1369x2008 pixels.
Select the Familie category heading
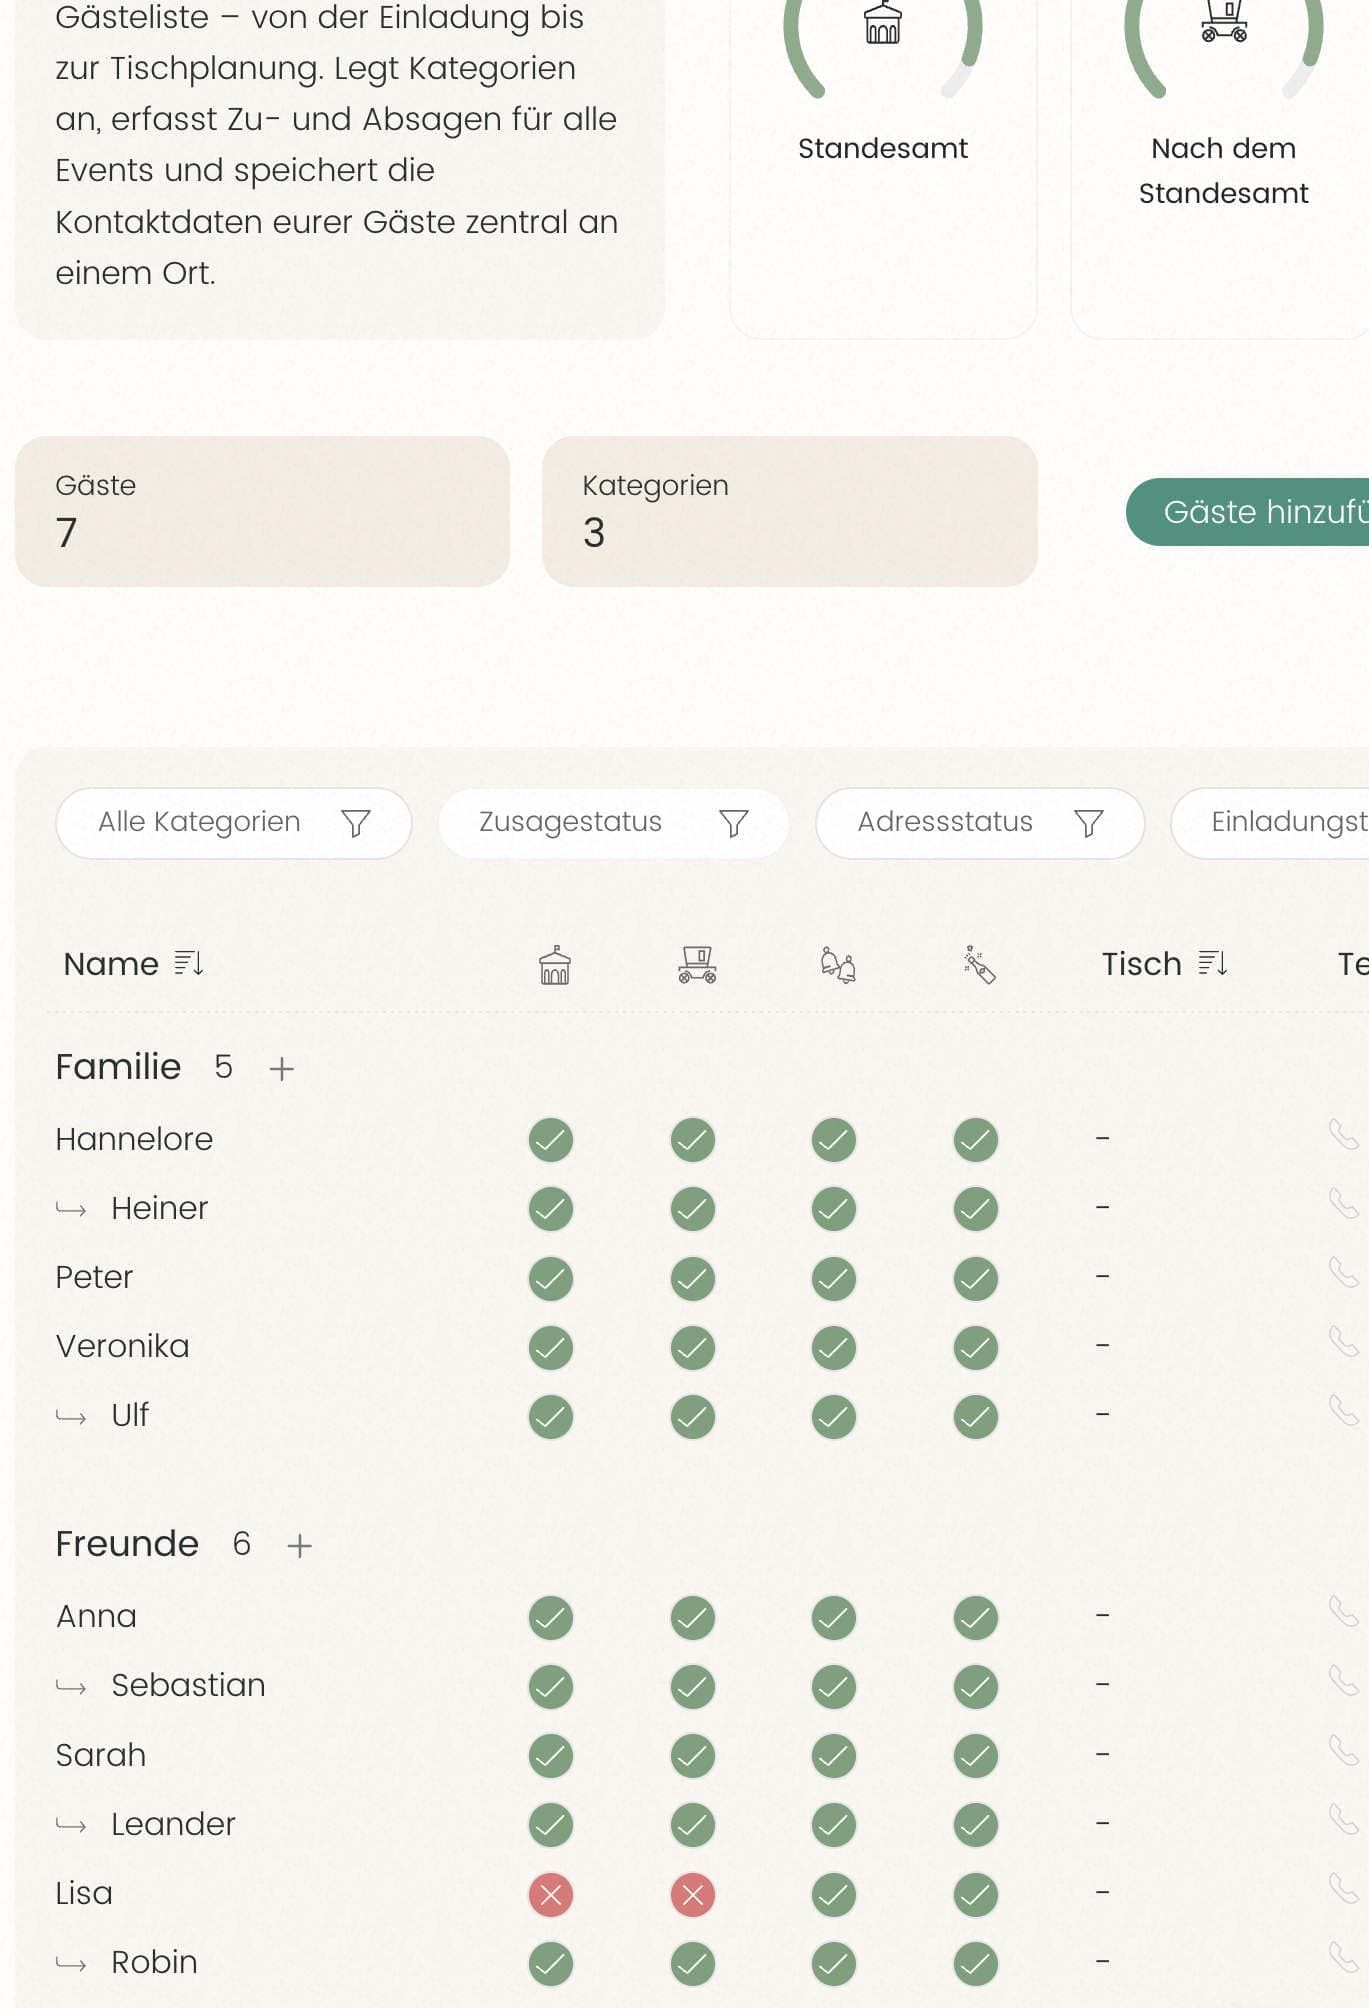(x=118, y=1067)
